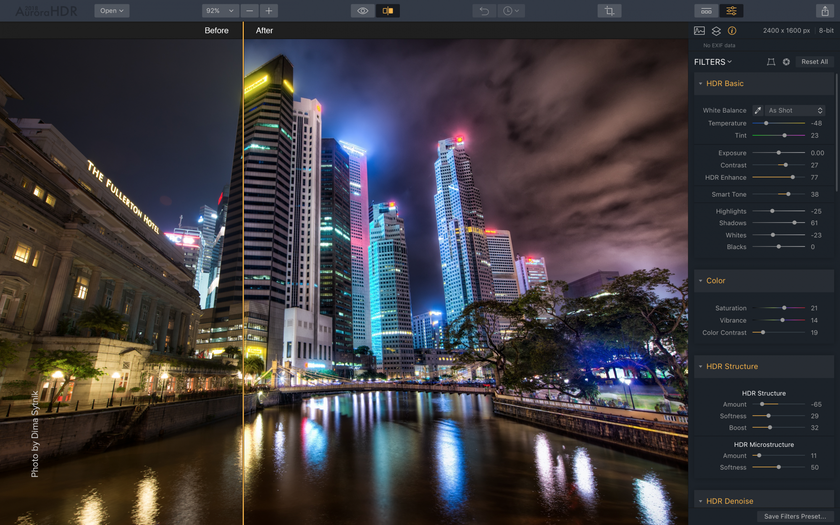This screenshot has width=840, height=525.
Task: Click the export share icon
Action: 825,11
